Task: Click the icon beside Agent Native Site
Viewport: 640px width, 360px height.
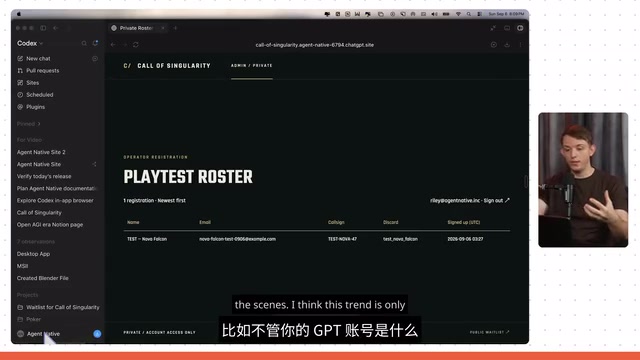Action: click(94, 164)
